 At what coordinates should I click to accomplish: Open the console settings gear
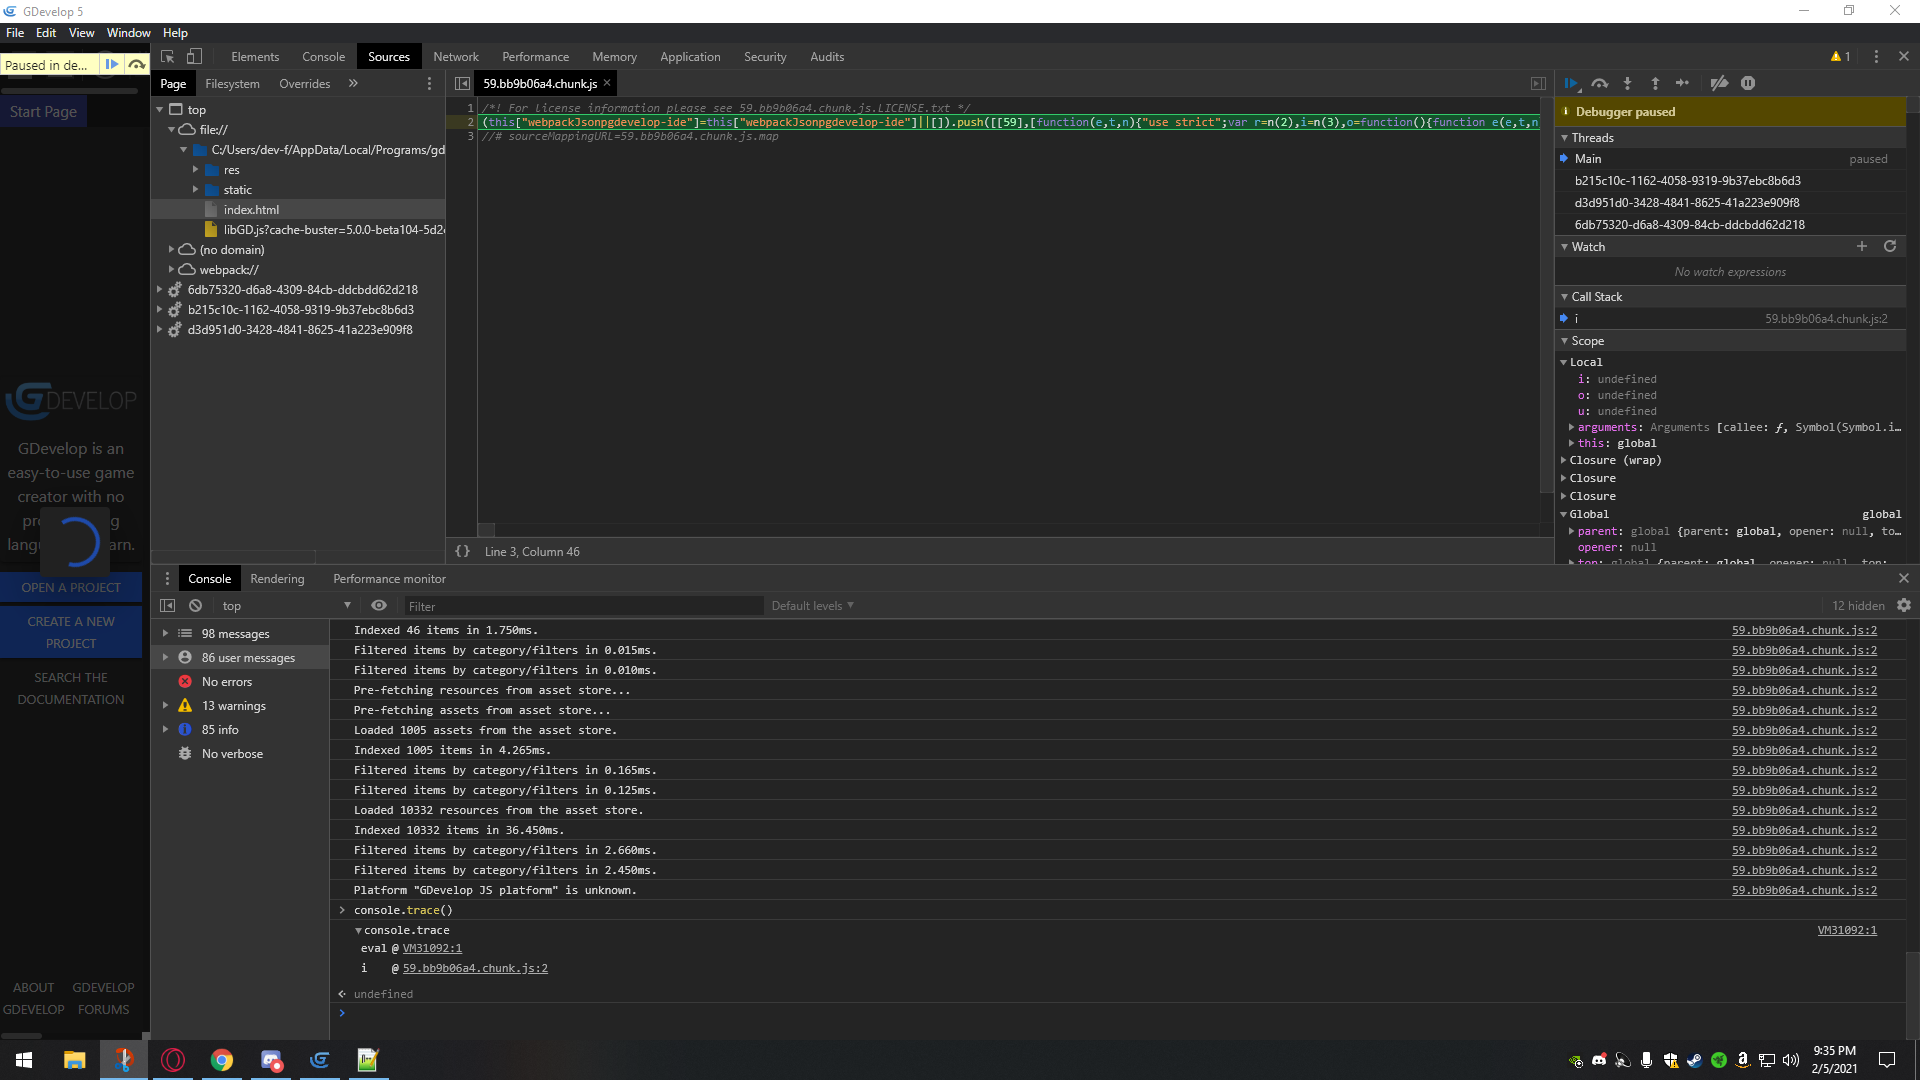click(1903, 605)
